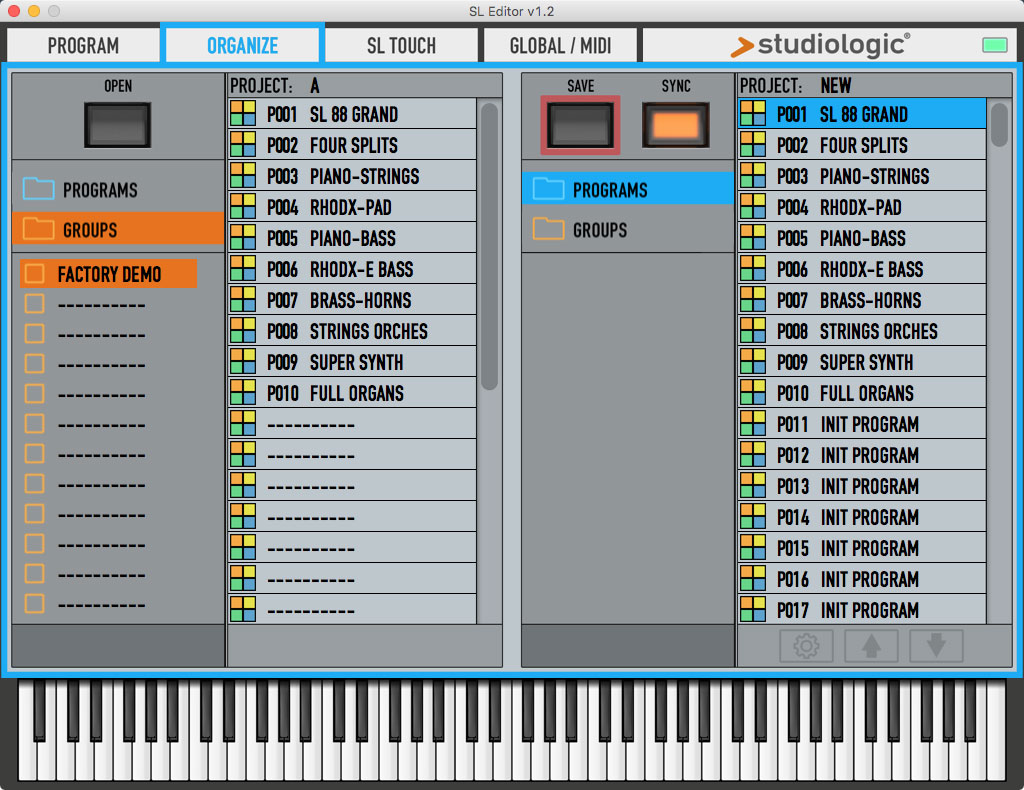Screen dimensions: 1024x790
Task: Select "P005 PIANO-BASS" in Project NEW
Action: click(862, 238)
